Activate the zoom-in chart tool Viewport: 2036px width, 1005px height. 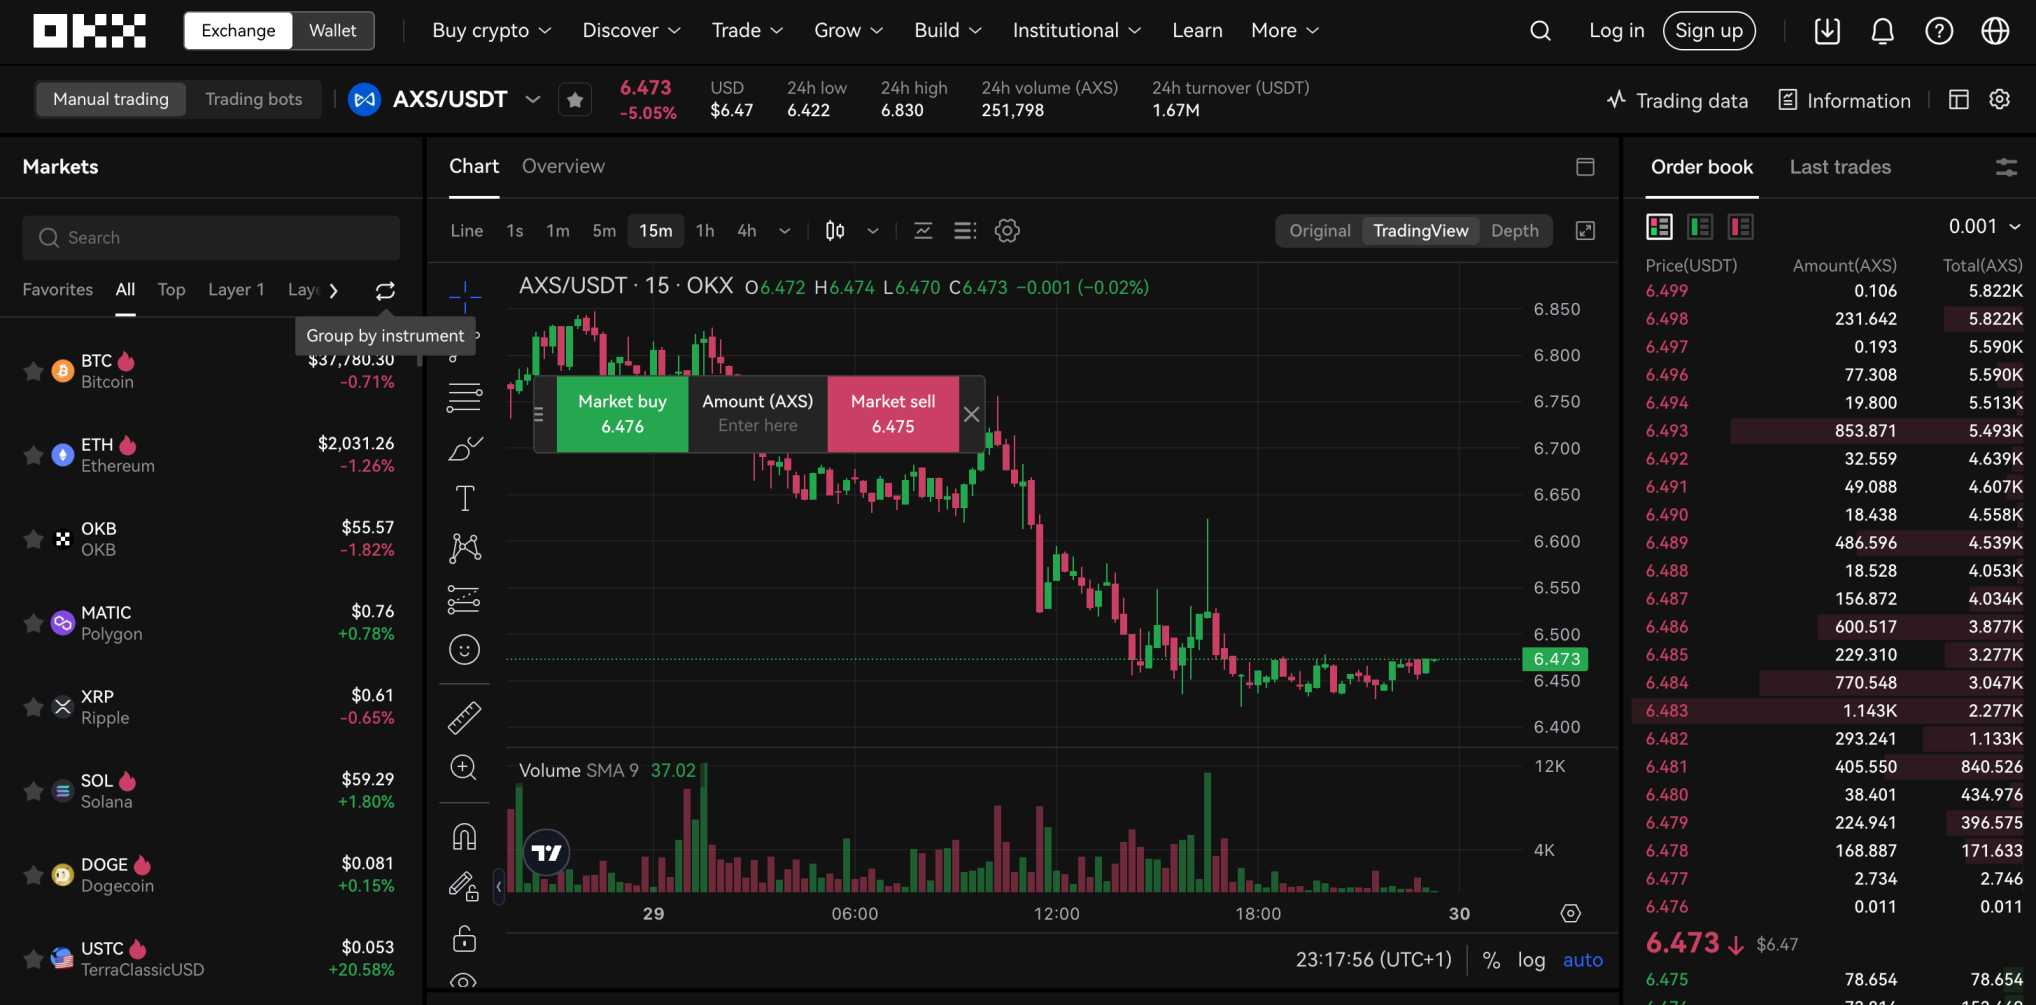coord(464,767)
